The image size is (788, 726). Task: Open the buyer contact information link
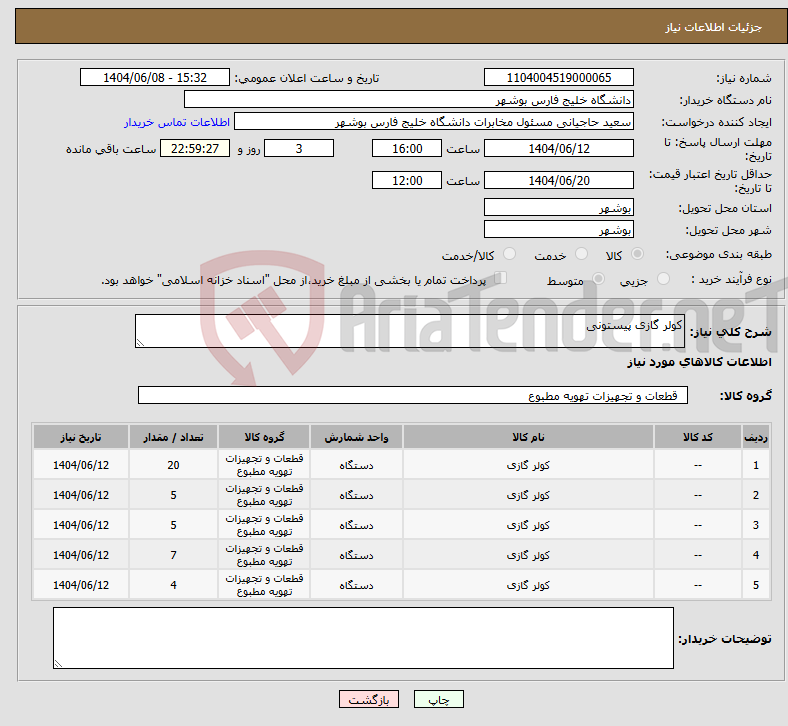(x=177, y=122)
